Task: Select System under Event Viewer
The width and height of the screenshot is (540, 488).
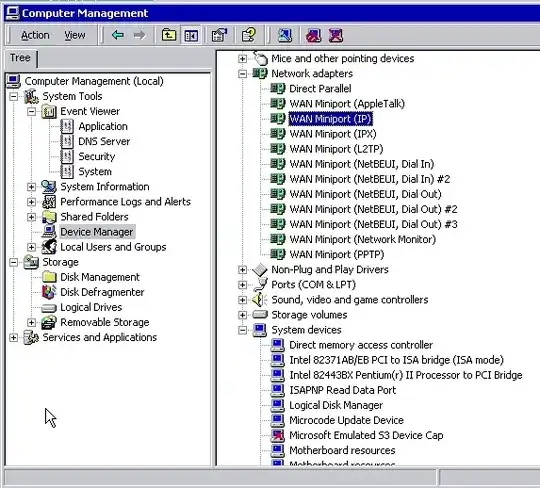Action: [x=95, y=172]
